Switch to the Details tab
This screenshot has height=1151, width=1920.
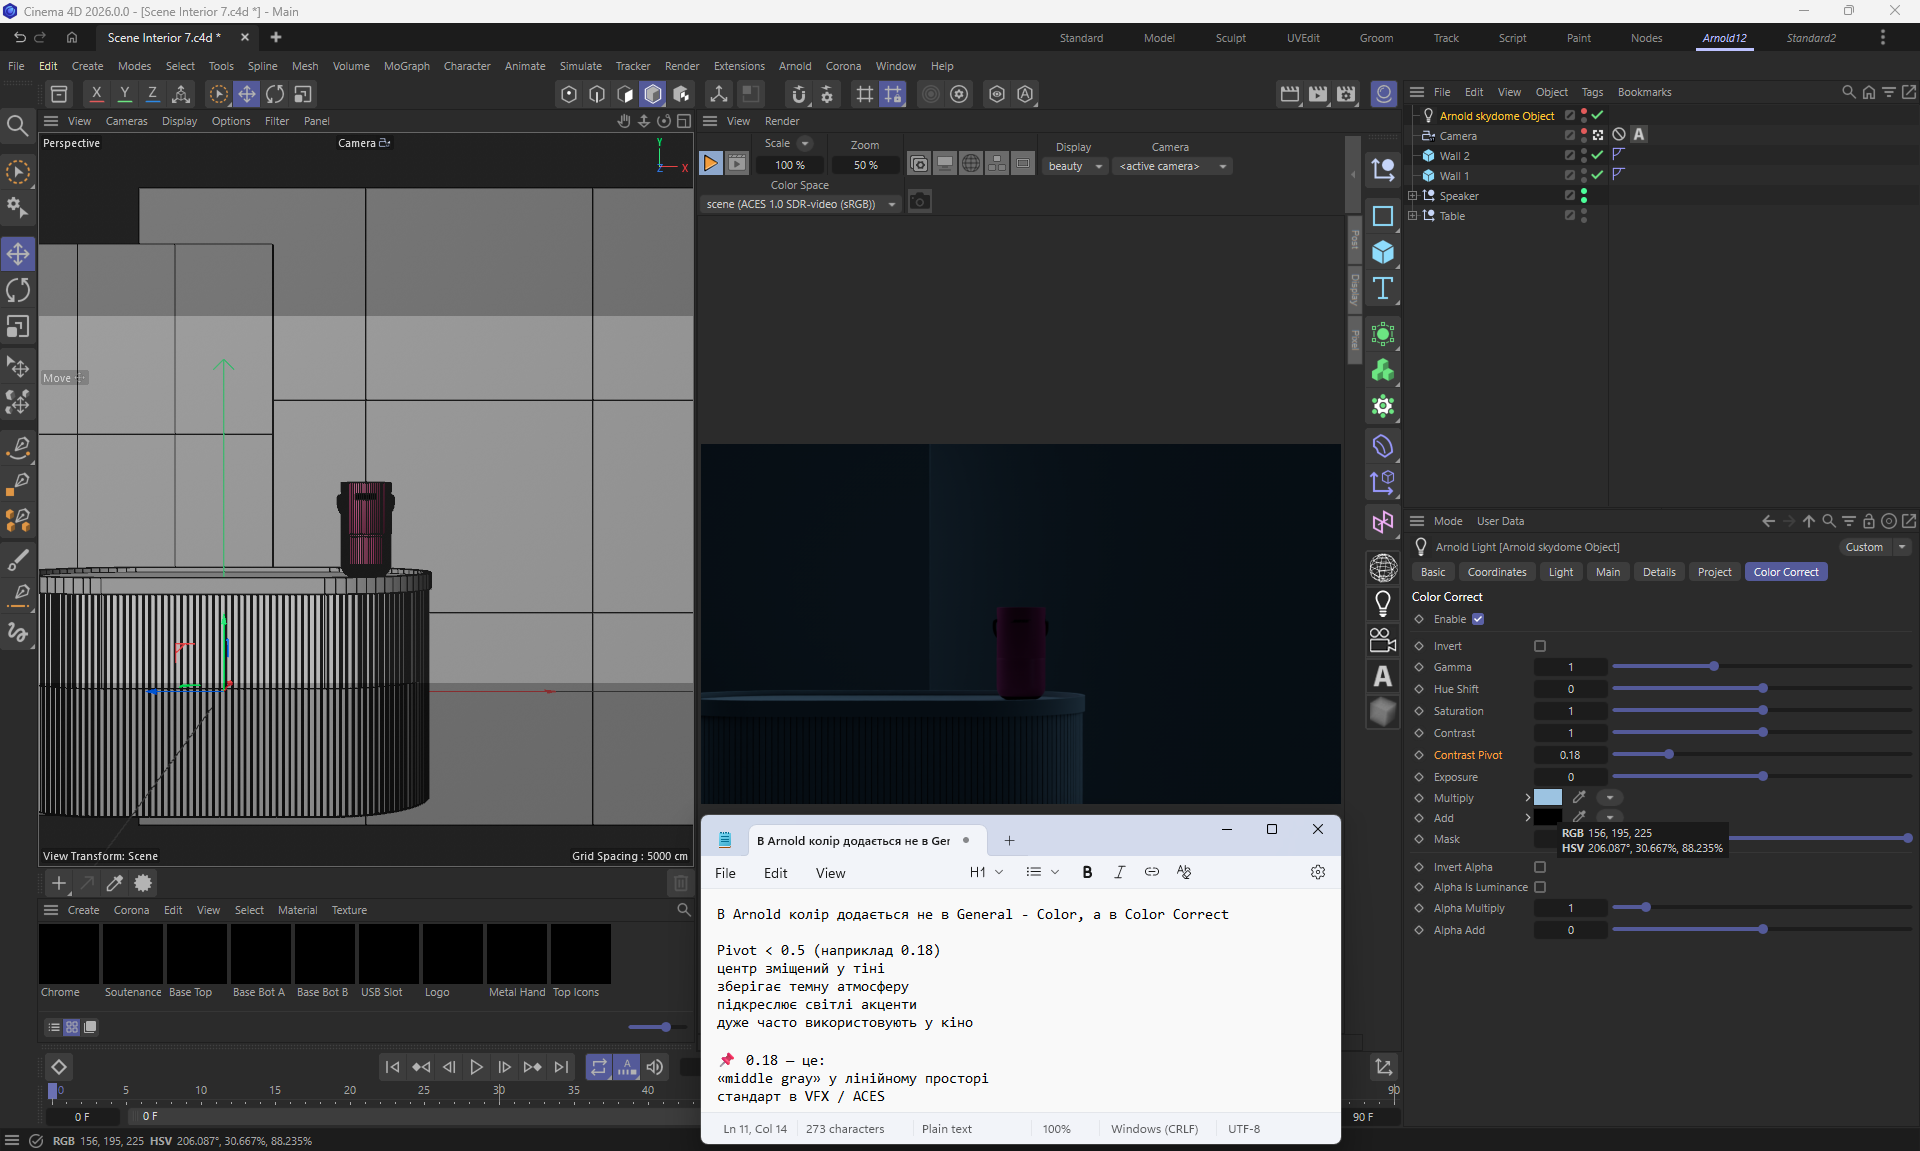[x=1658, y=572]
